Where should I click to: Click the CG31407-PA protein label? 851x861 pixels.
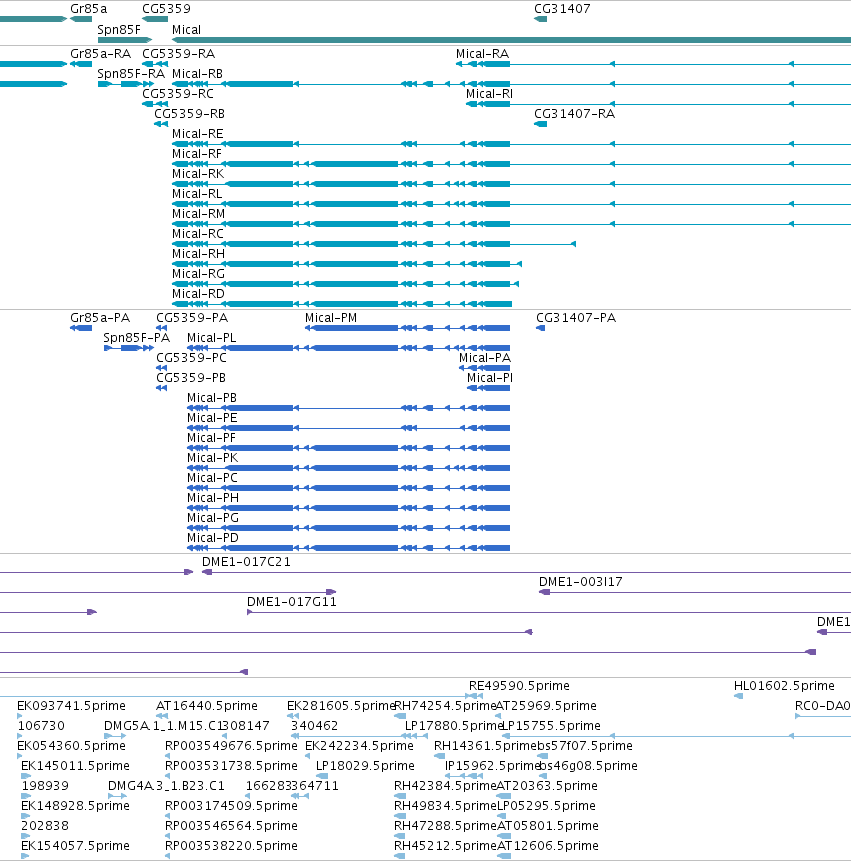click(576, 318)
